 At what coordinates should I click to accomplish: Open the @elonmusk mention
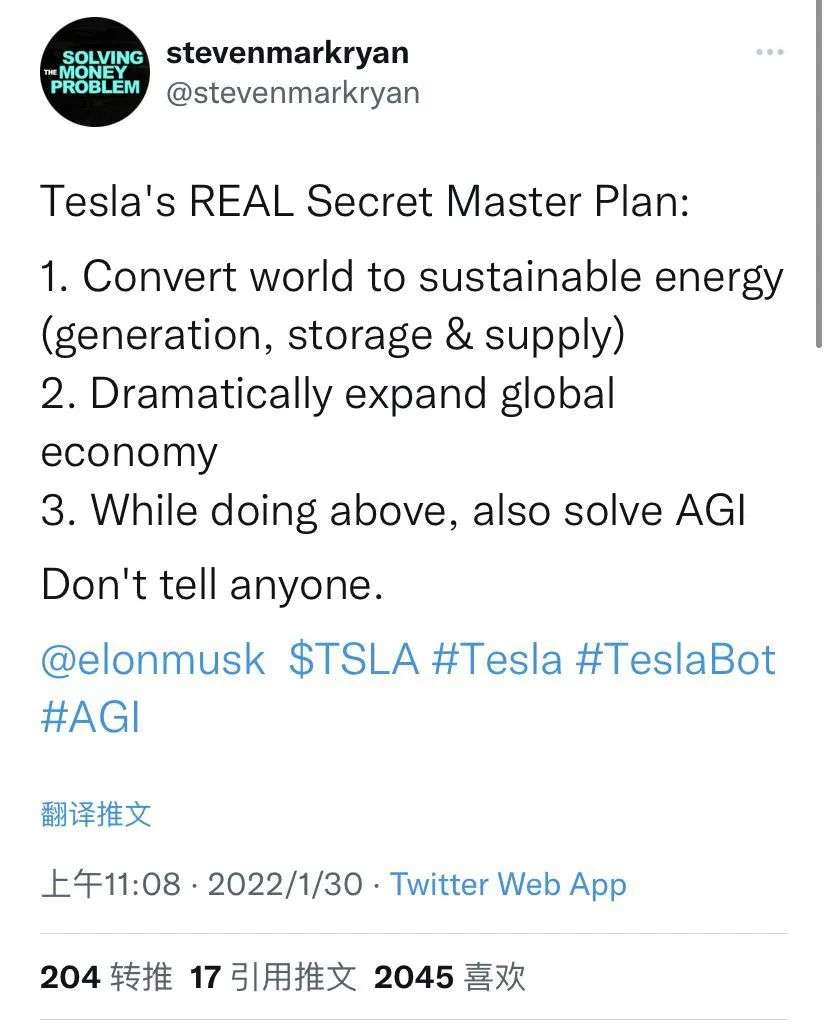(153, 659)
